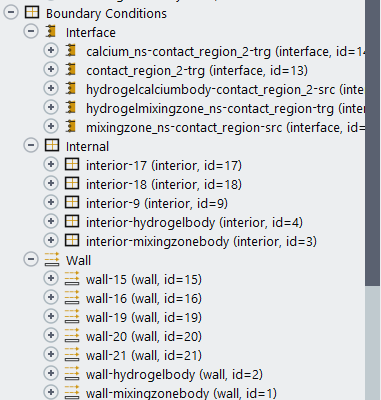Select interior-18 (interior, id=18)
The image size is (381, 400).
pos(164,185)
